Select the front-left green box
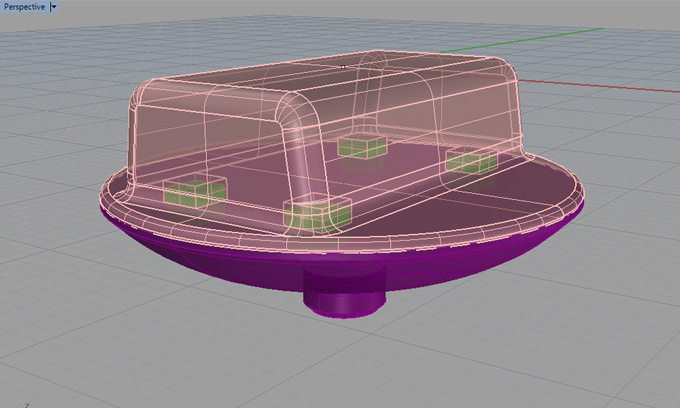Screen dimensions: 680x408 (193, 192)
